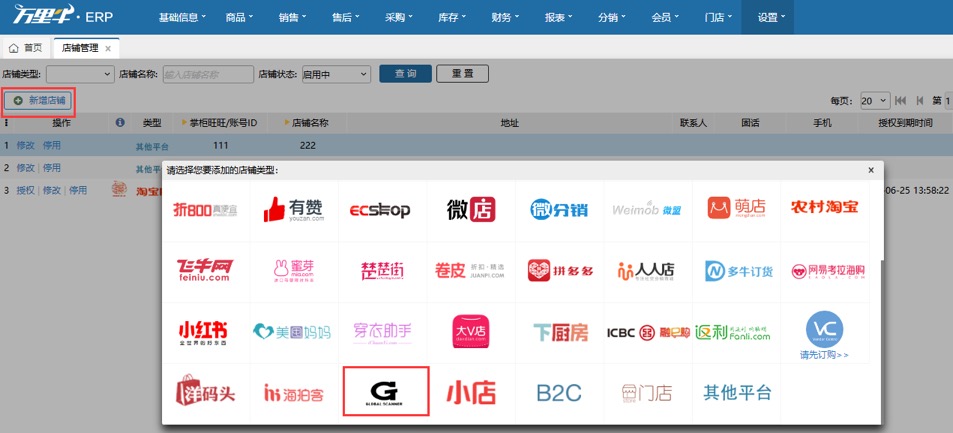Select the VC vendor central logo
The width and height of the screenshot is (953, 433).
824,329
